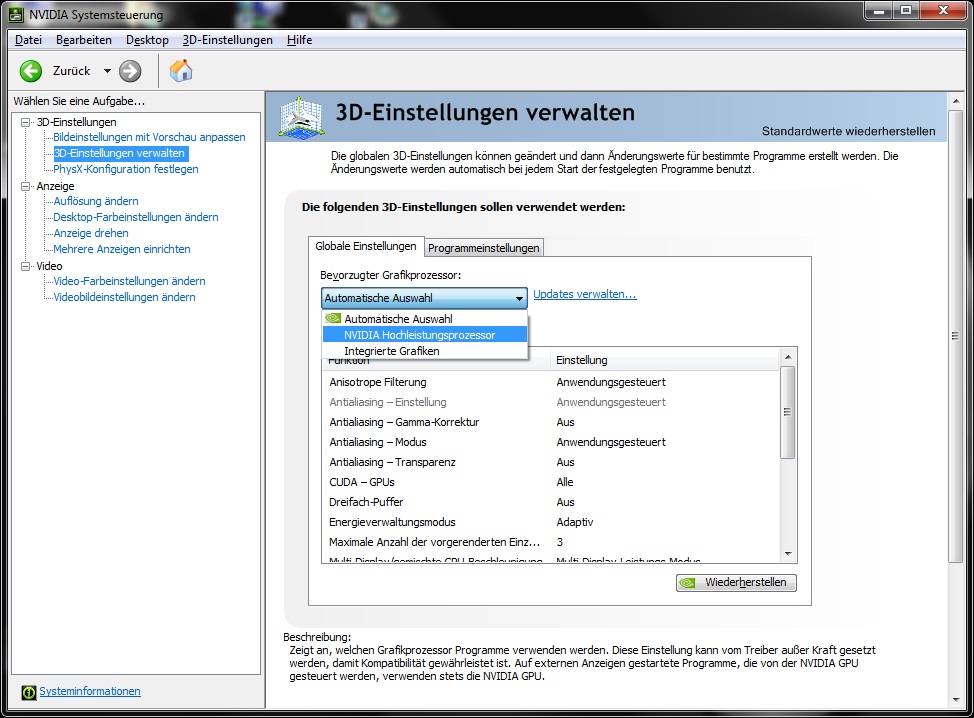Image resolution: width=974 pixels, height=718 pixels.
Task: Open PhysX-Konfiguration festlegen
Action: click(125, 169)
